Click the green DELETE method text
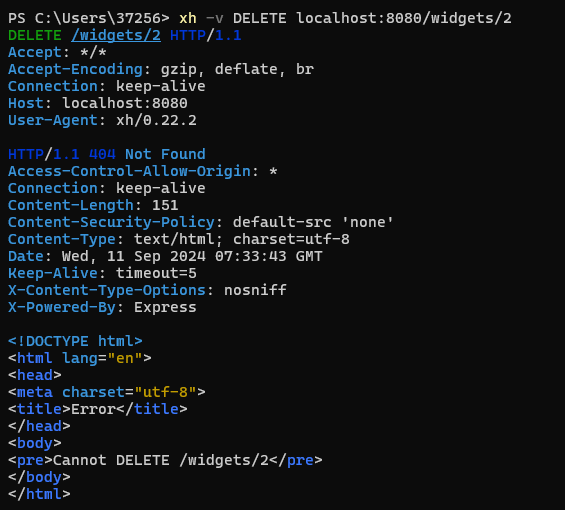This screenshot has width=565, height=510. pos(35,35)
